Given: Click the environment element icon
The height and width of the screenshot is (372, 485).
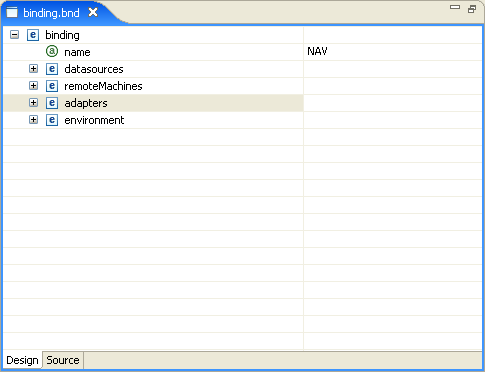Looking at the screenshot, I should (x=52, y=120).
